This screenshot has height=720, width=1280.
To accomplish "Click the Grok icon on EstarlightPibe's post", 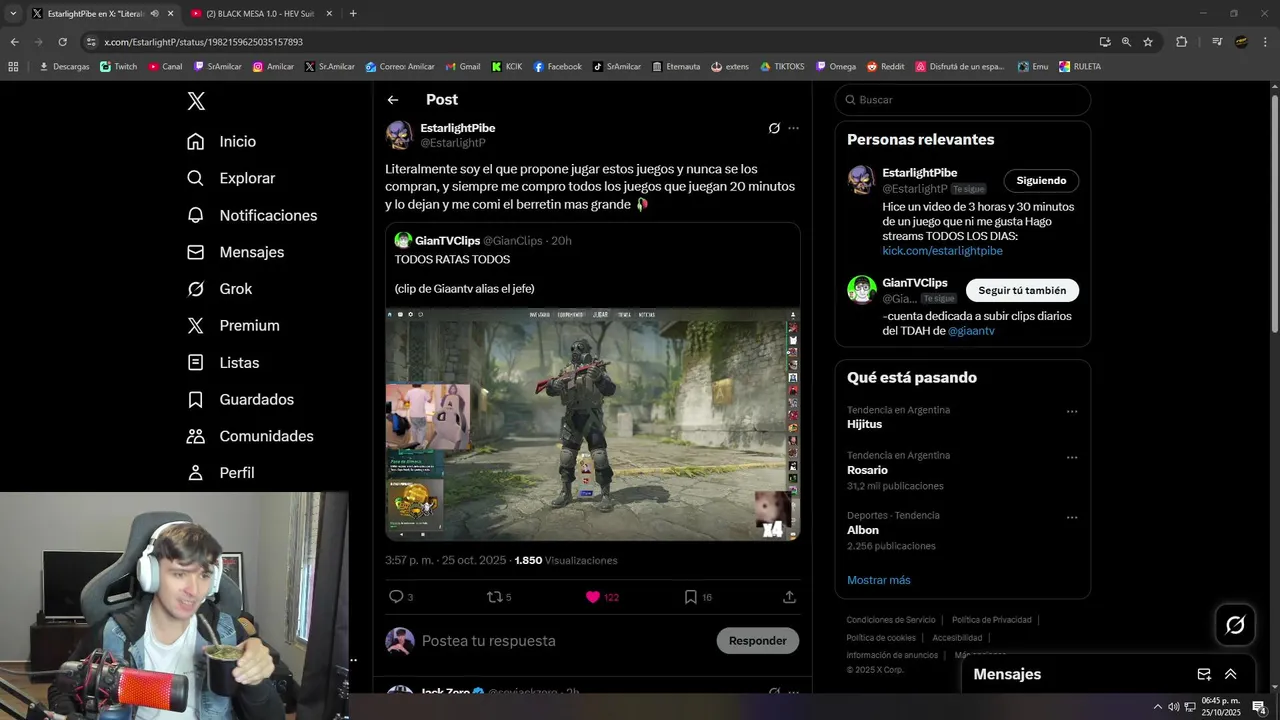I will click(x=774, y=128).
